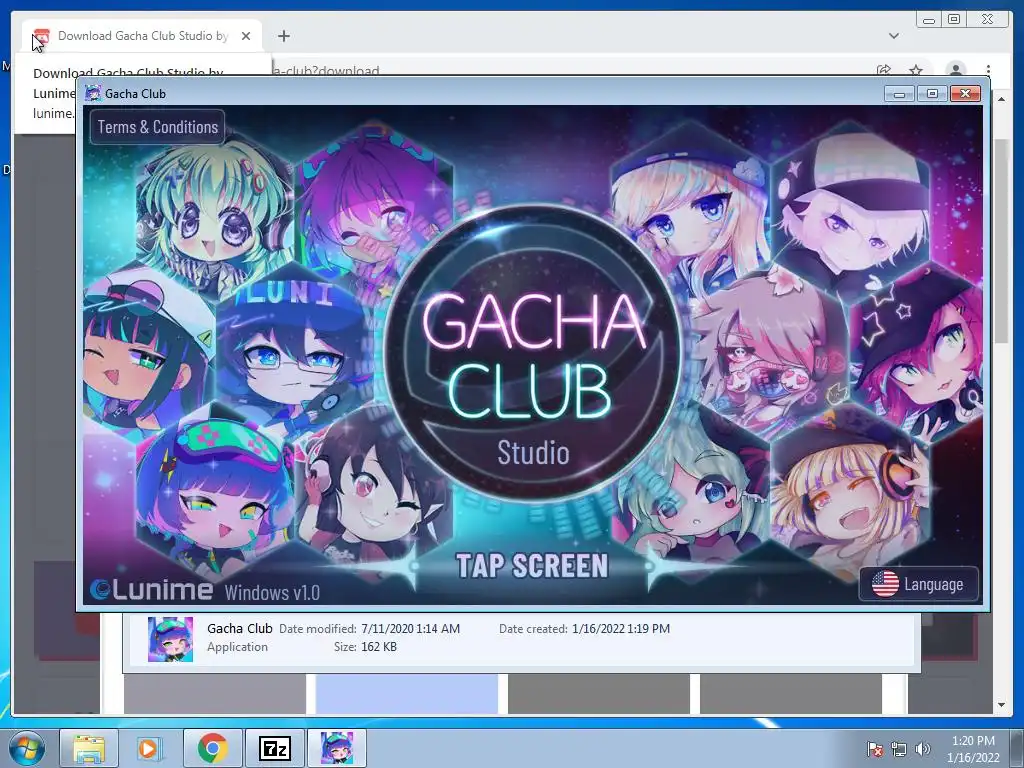Minimize the Gacha Club window
This screenshot has width=1024, height=768.
click(899, 94)
